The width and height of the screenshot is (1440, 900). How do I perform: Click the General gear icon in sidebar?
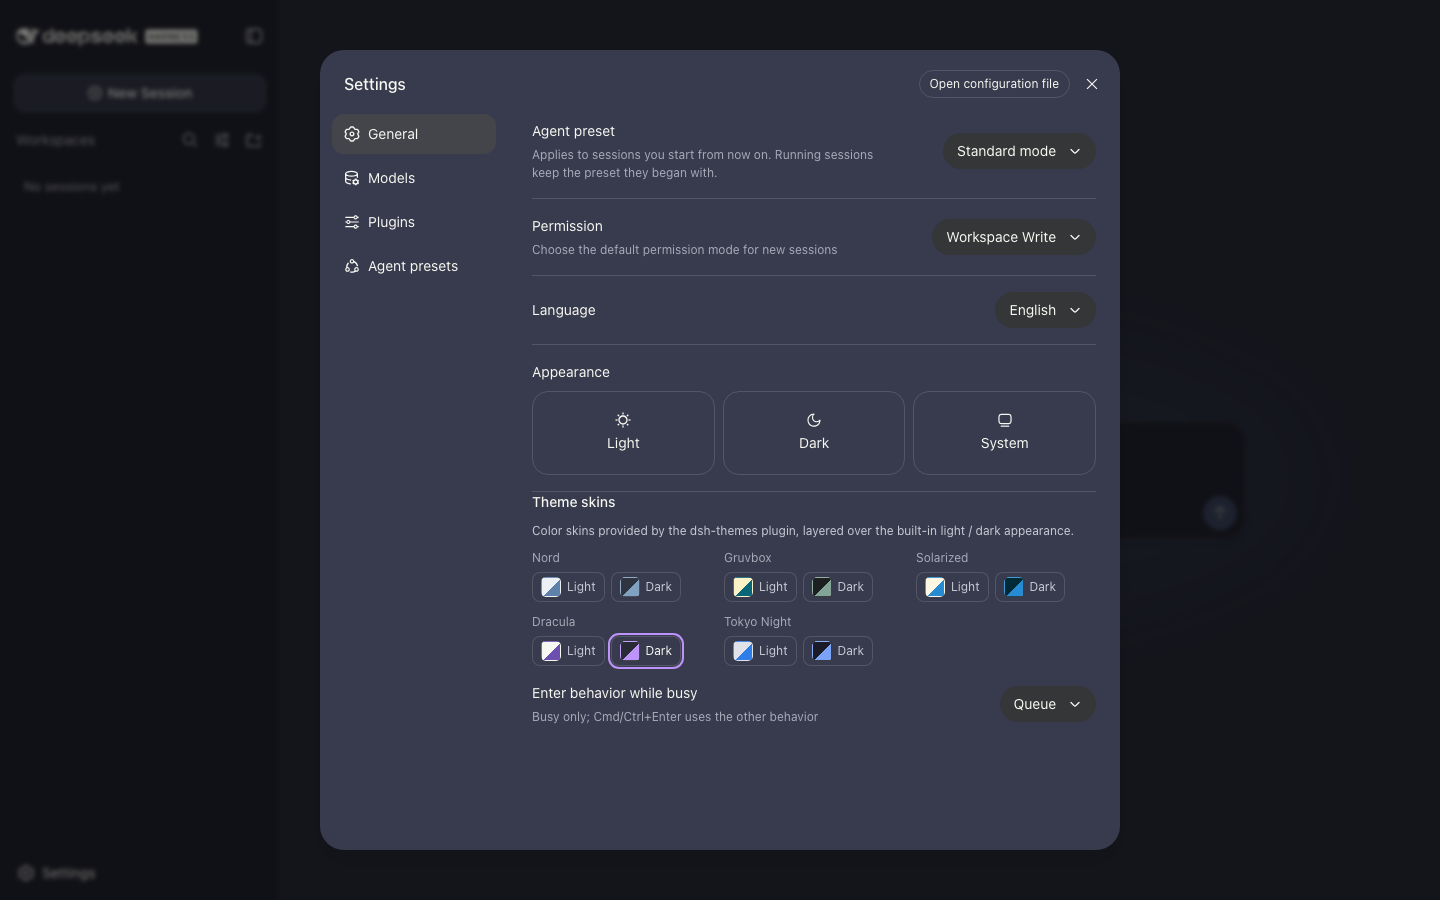pos(352,134)
